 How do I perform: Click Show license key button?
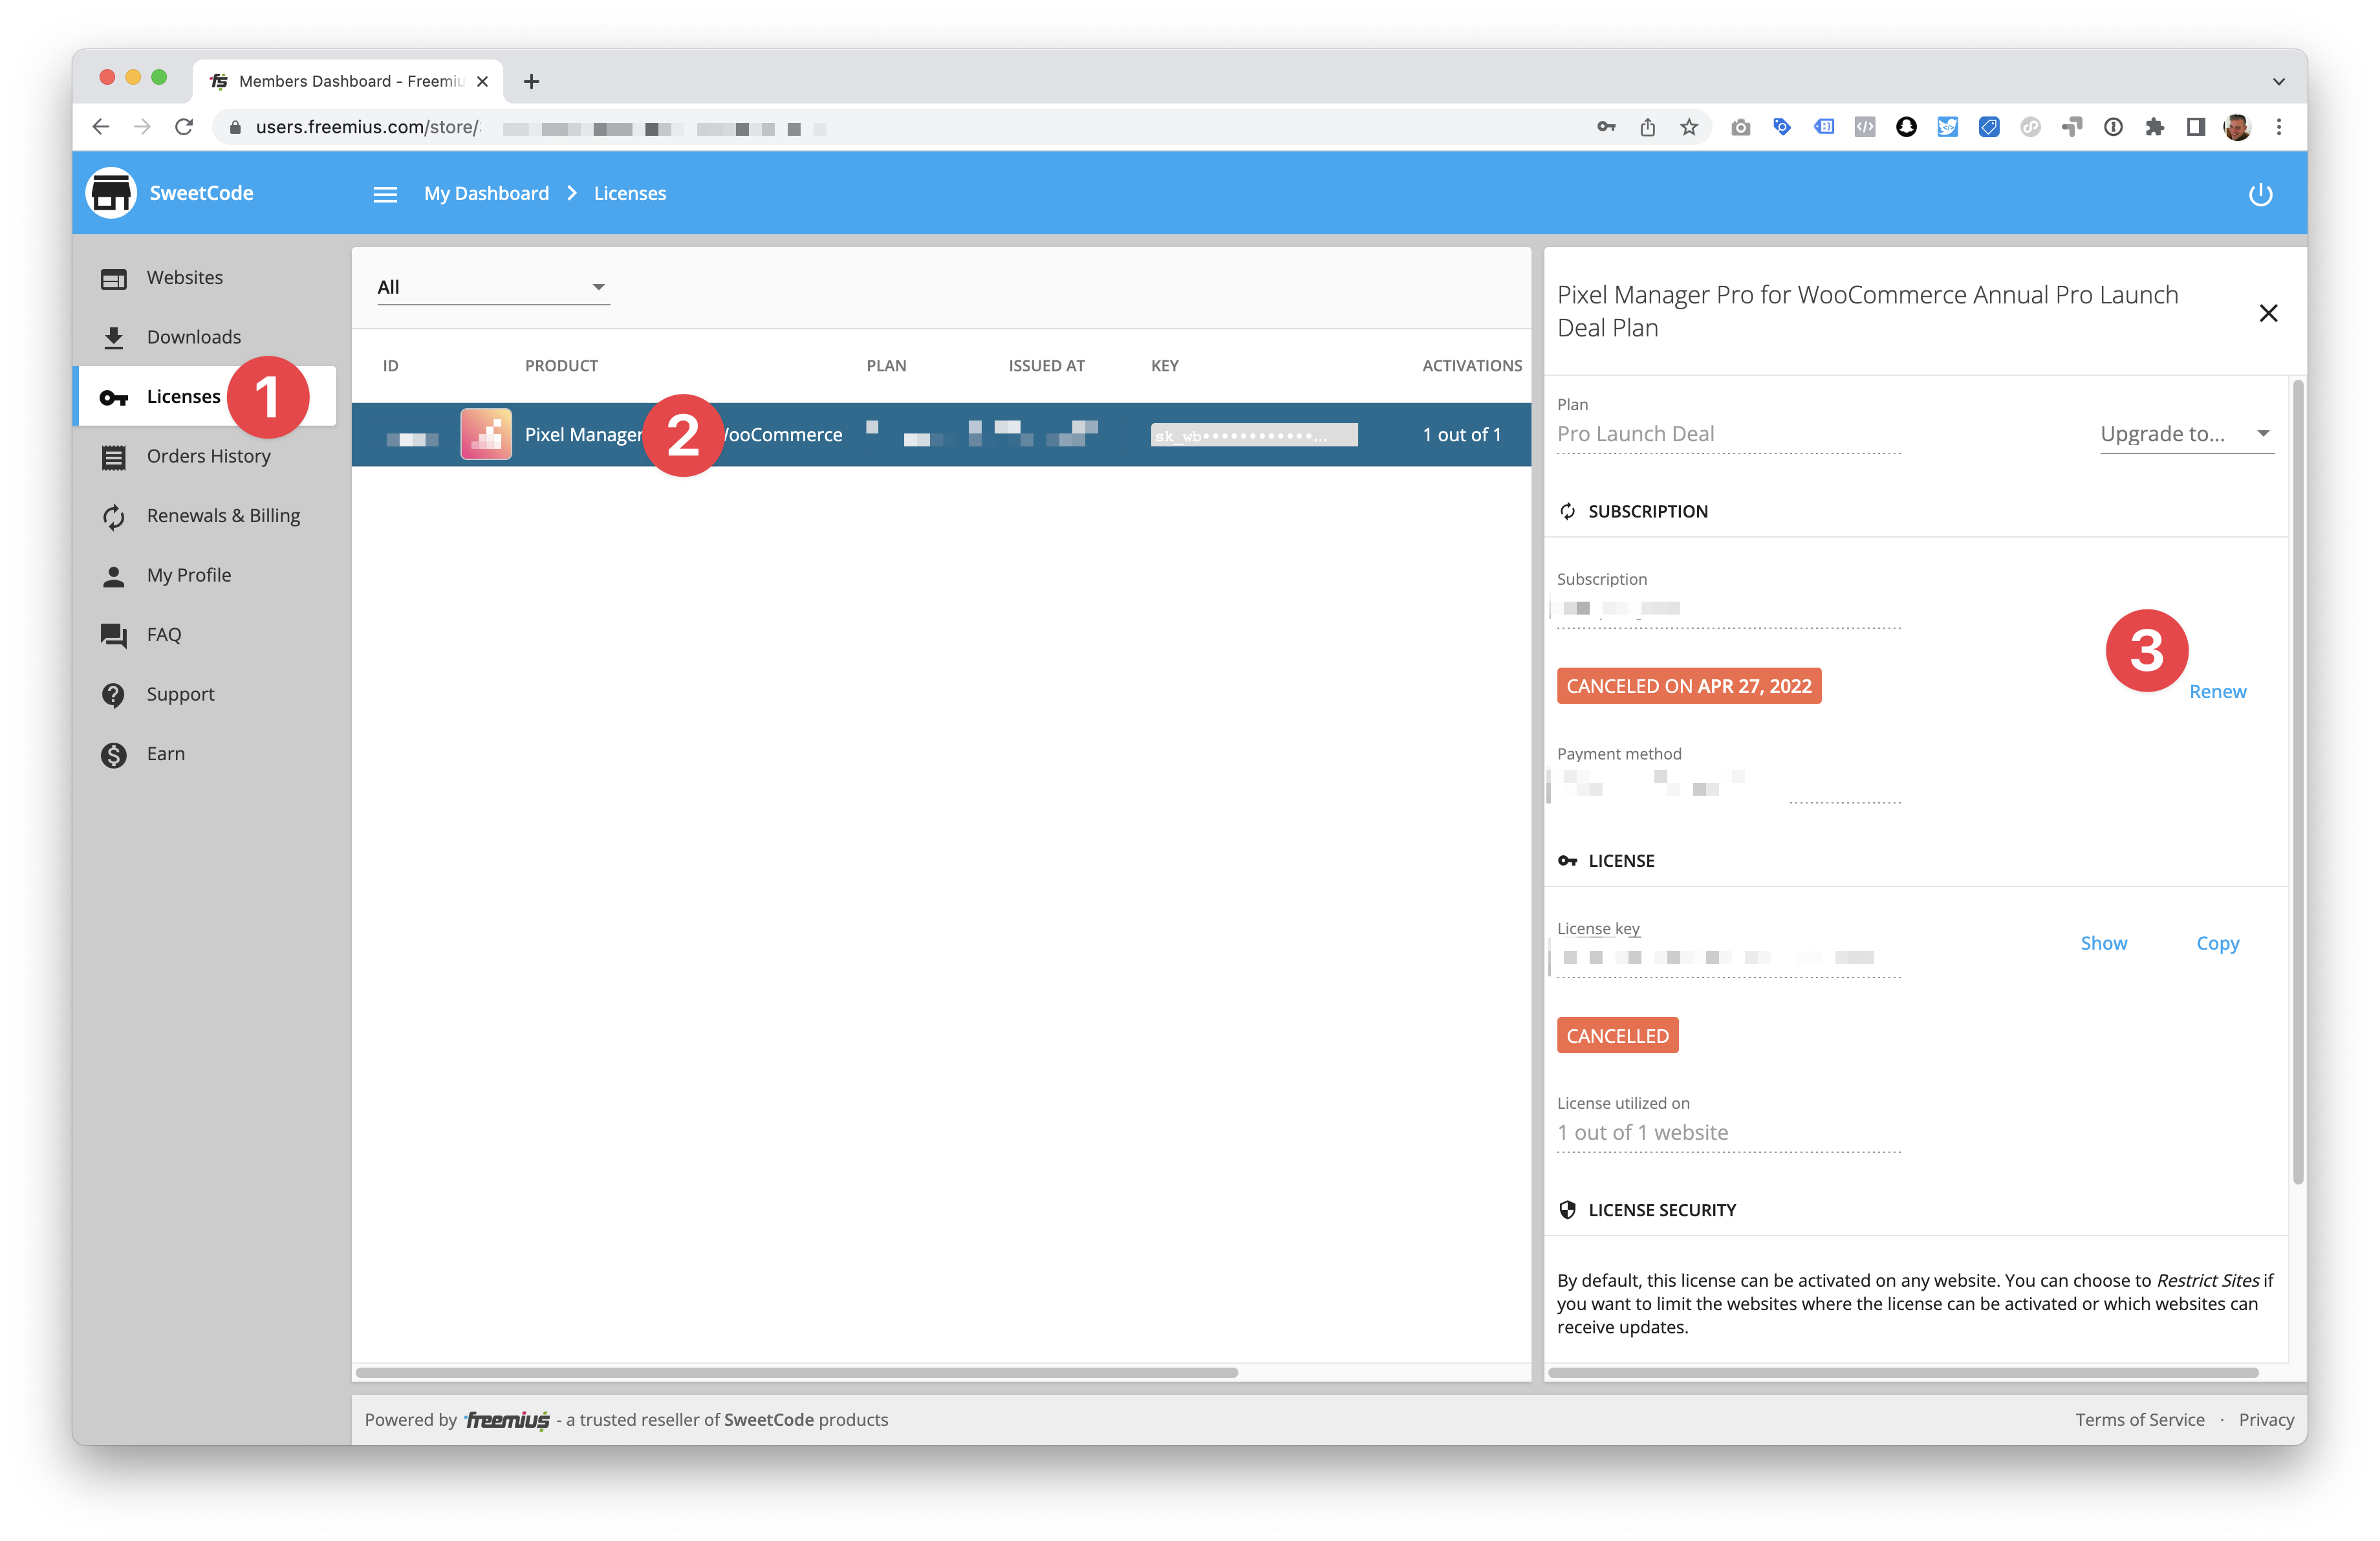point(2104,944)
